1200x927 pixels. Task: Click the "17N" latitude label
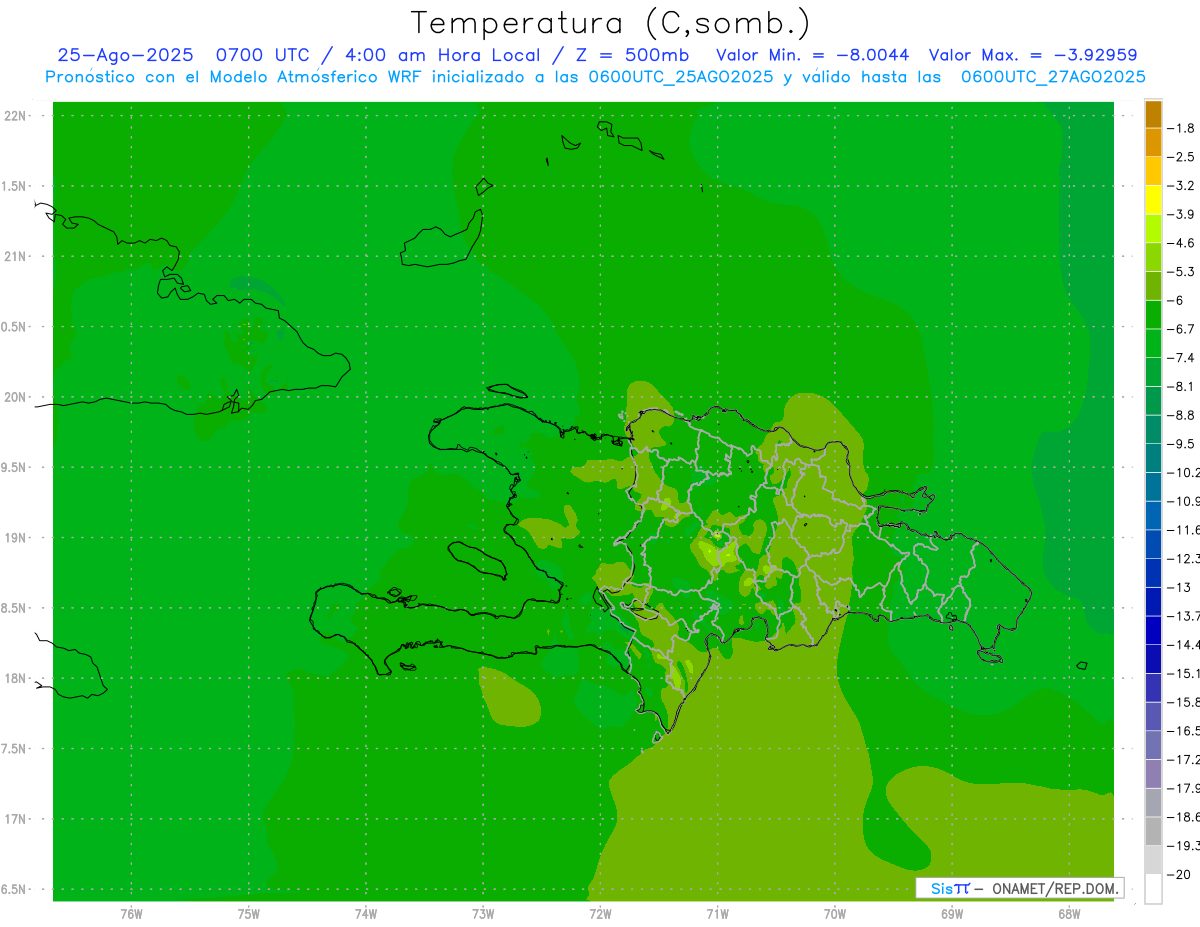[x=17, y=819]
